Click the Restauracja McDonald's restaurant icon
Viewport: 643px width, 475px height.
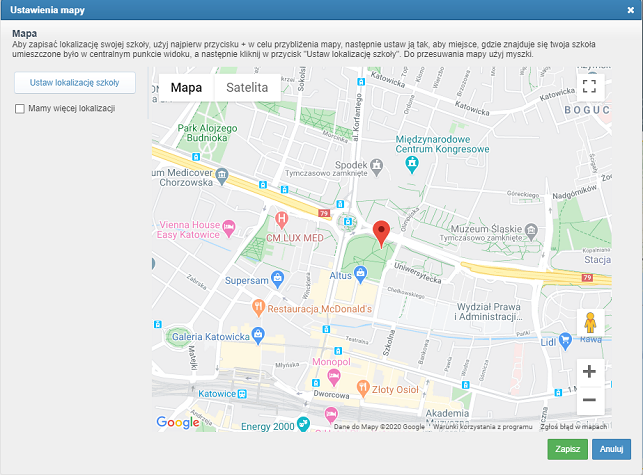(x=258, y=308)
